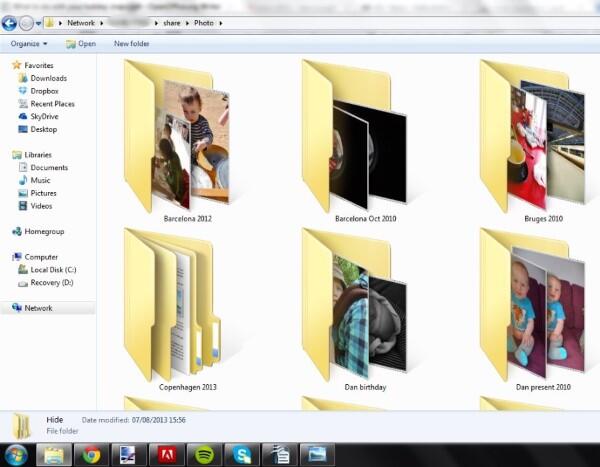Click the Network segment in address bar
The image size is (600, 467).
(x=81, y=23)
